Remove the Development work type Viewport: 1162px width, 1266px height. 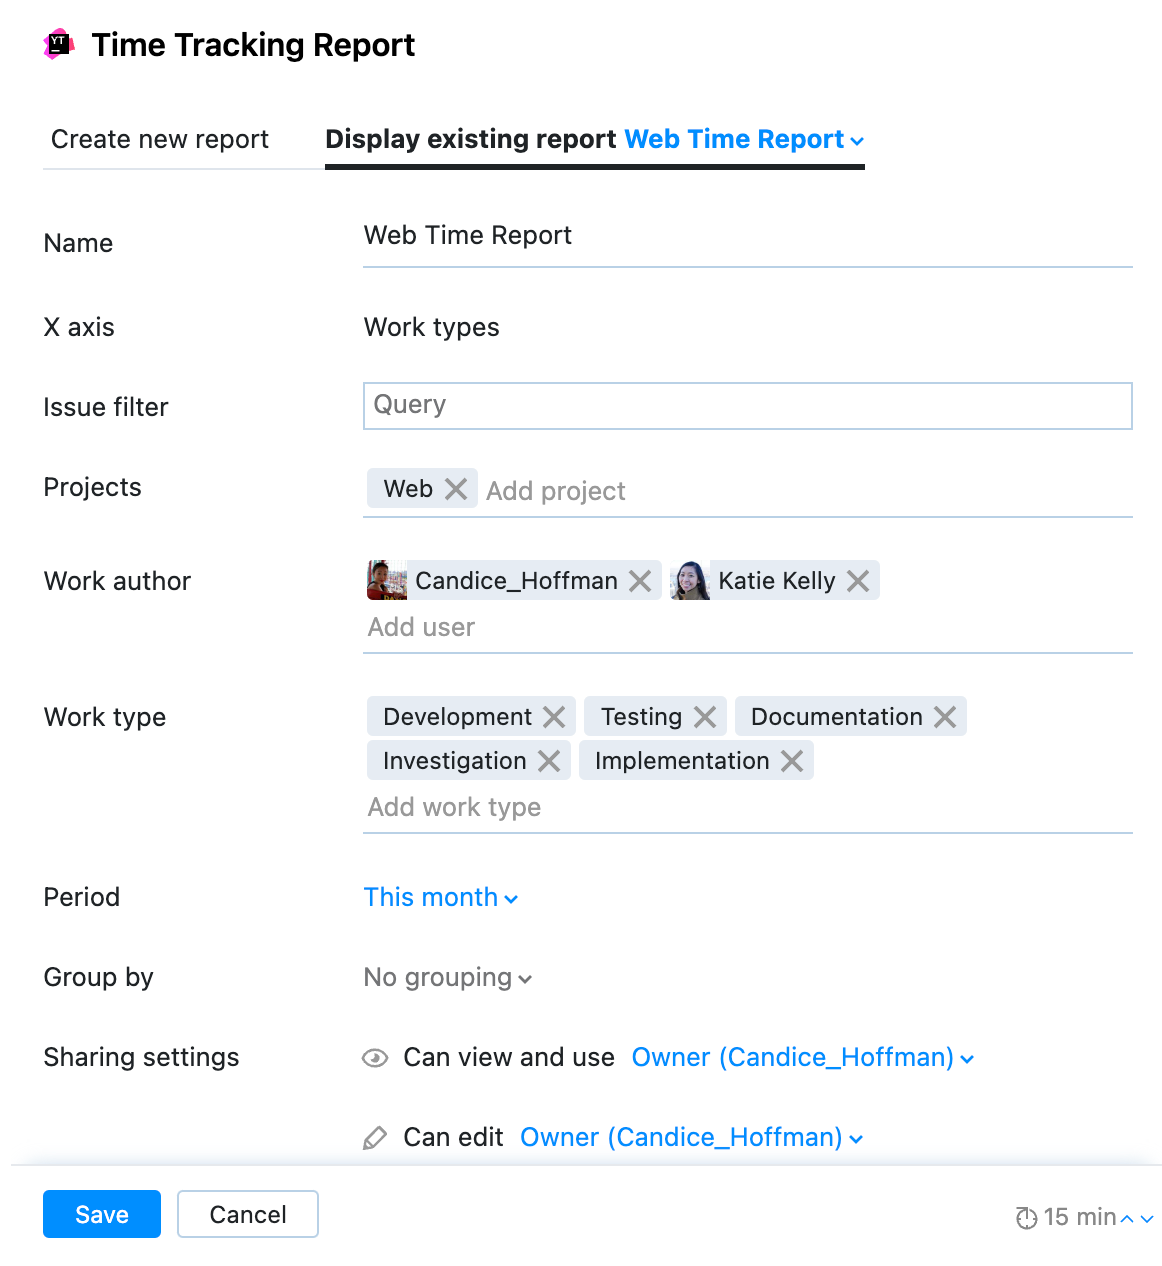(554, 716)
